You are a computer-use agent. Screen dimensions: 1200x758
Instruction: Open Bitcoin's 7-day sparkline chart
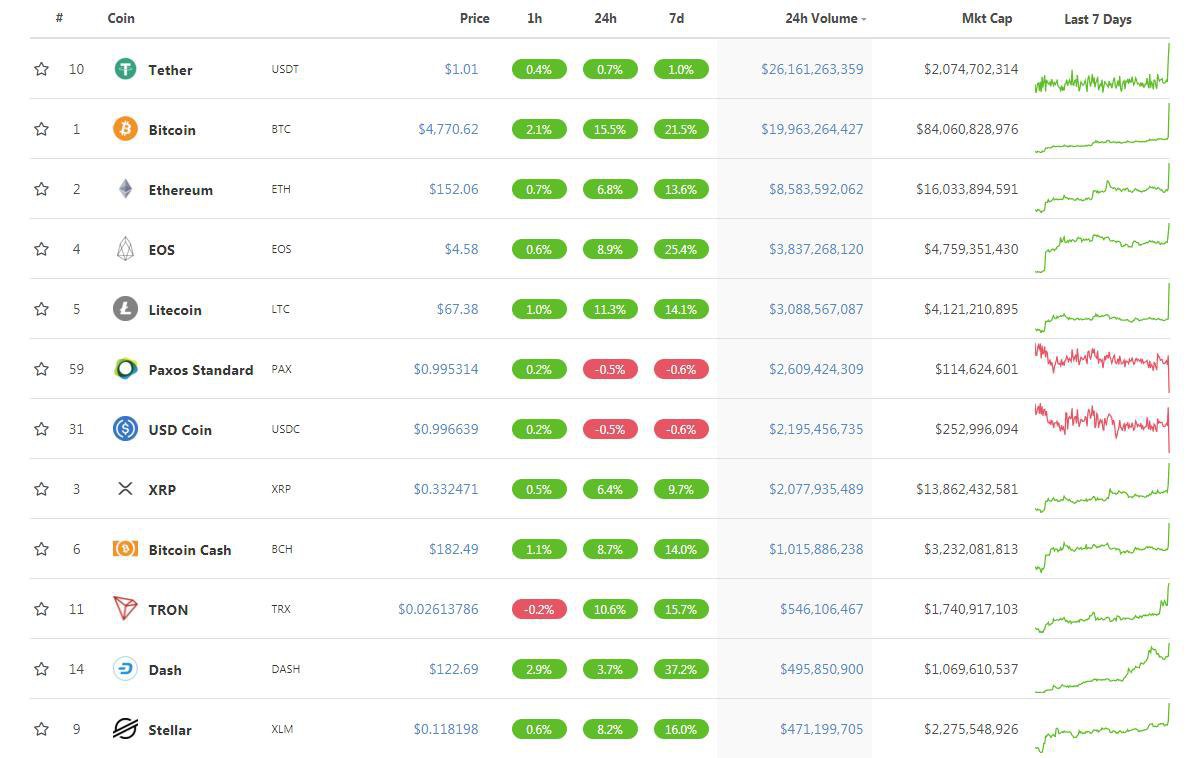click(1102, 129)
